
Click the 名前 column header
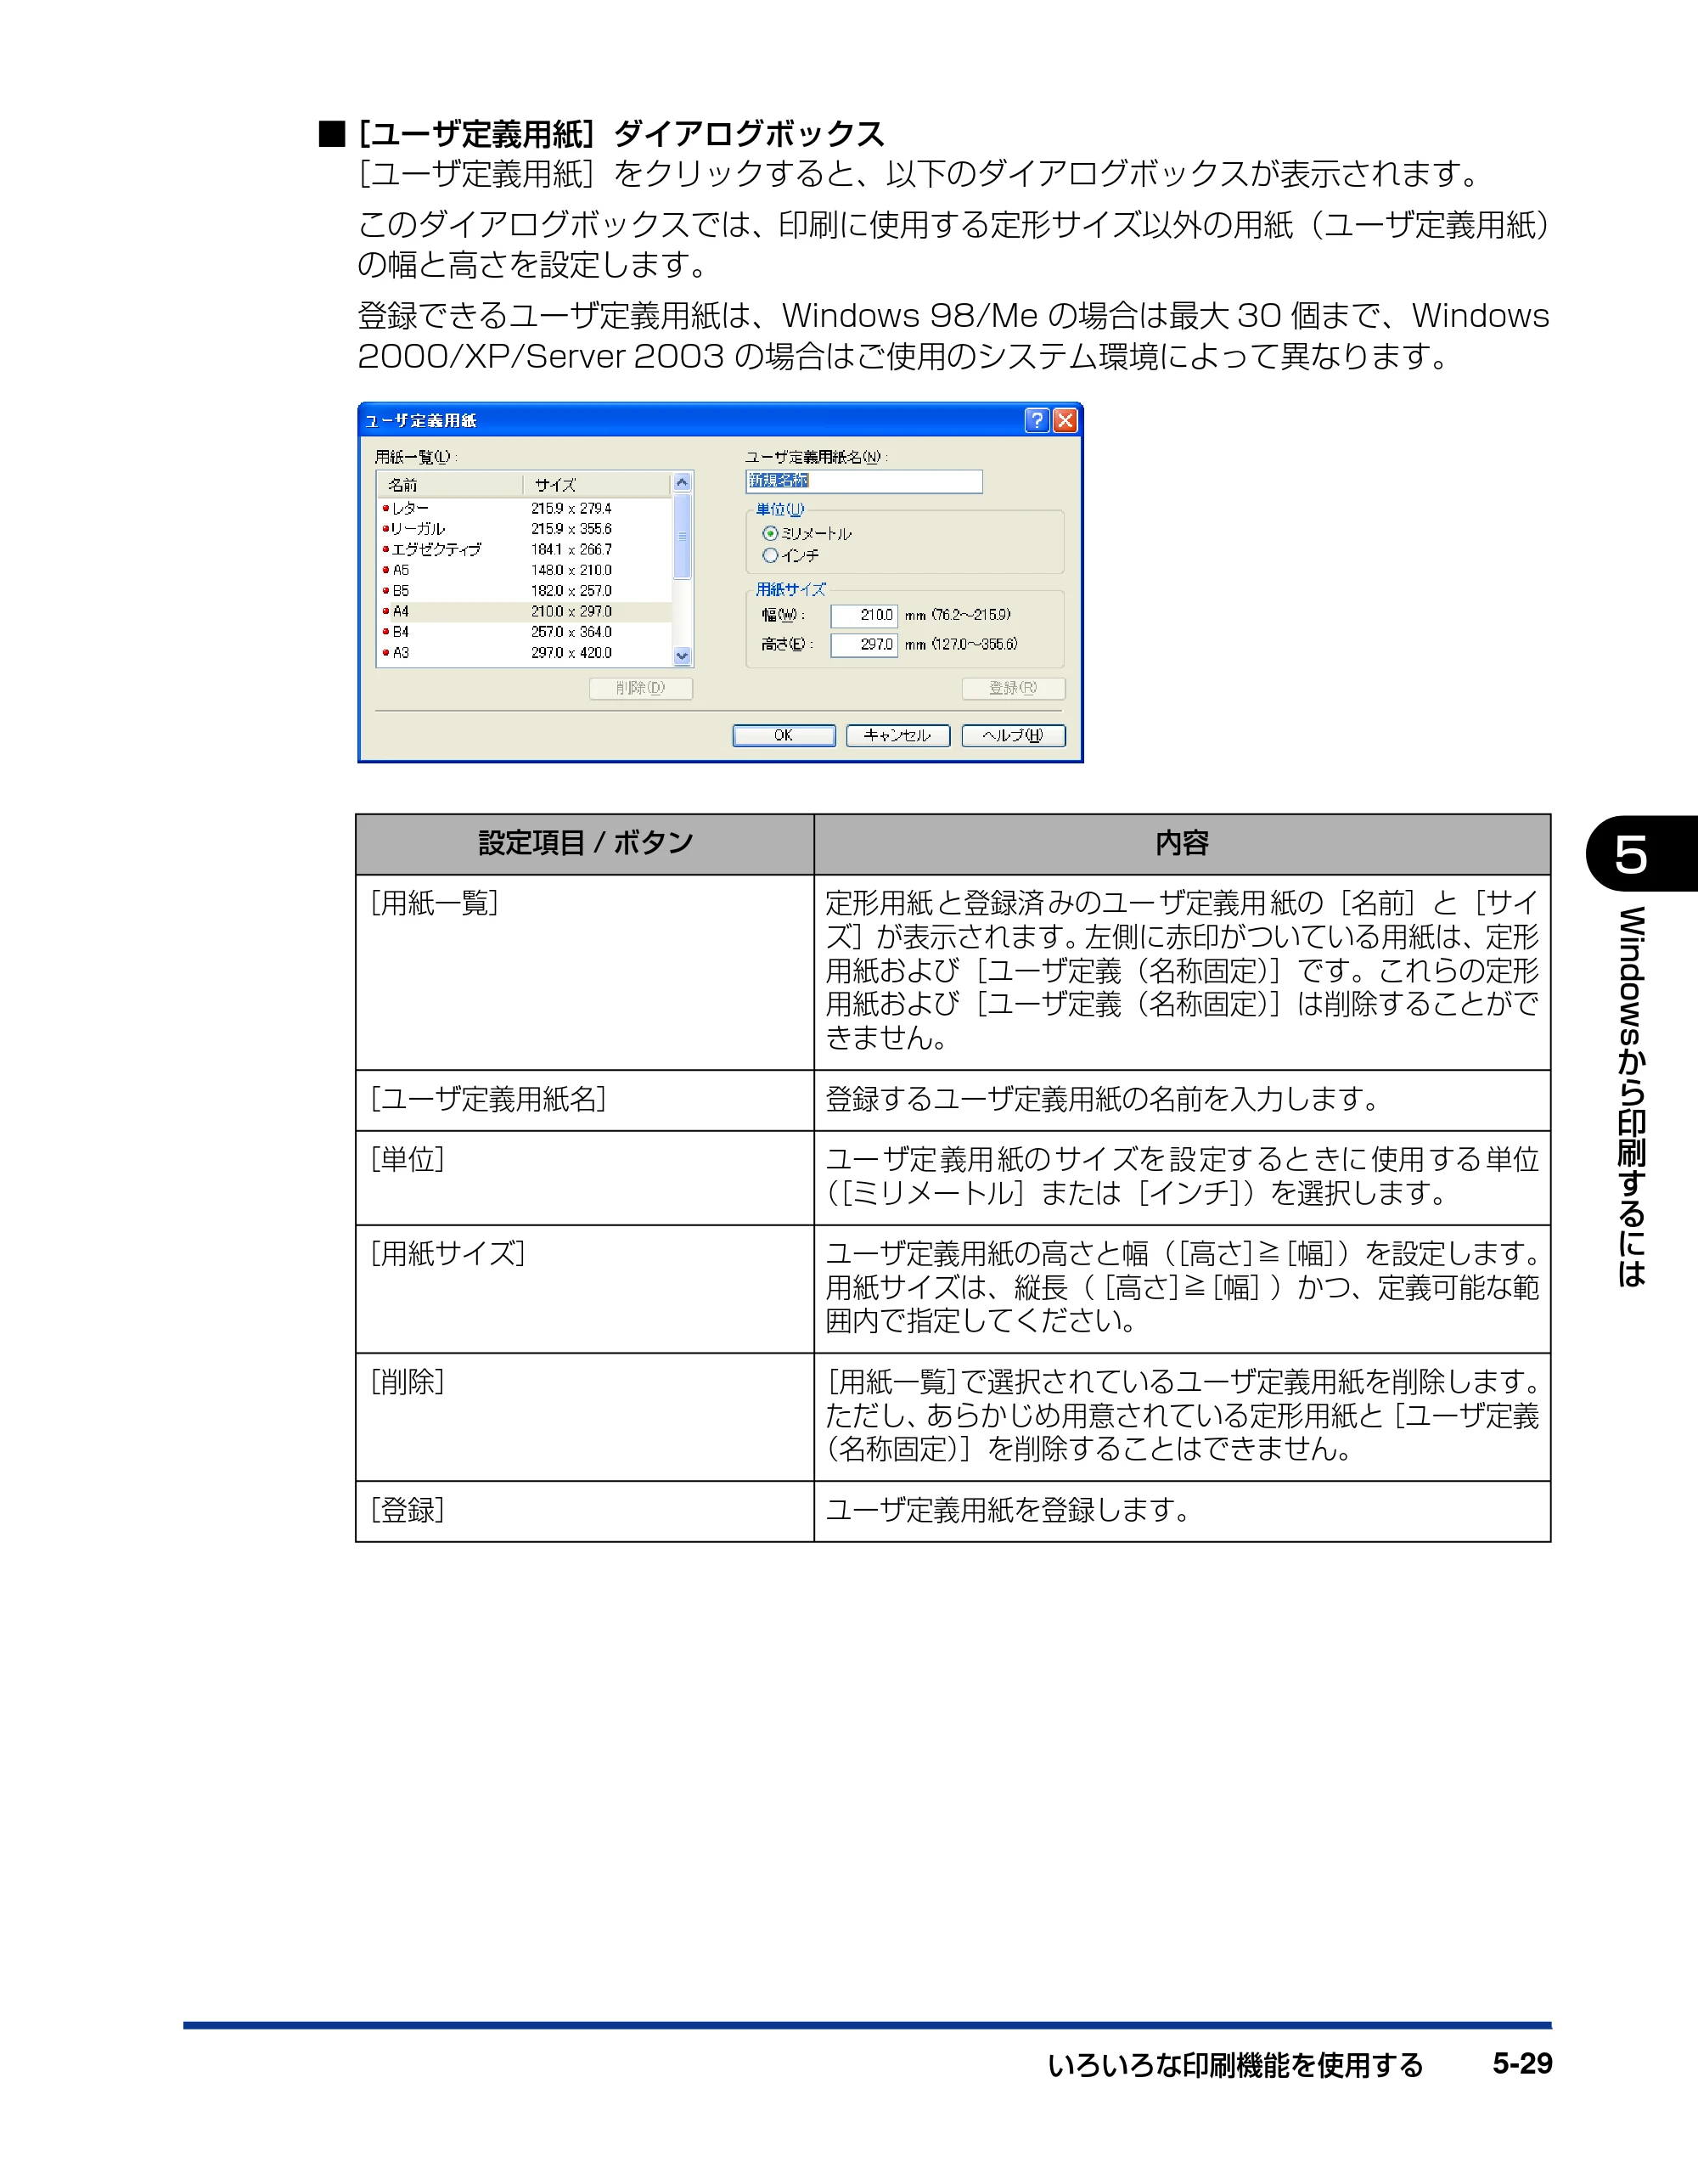pos(450,485)
